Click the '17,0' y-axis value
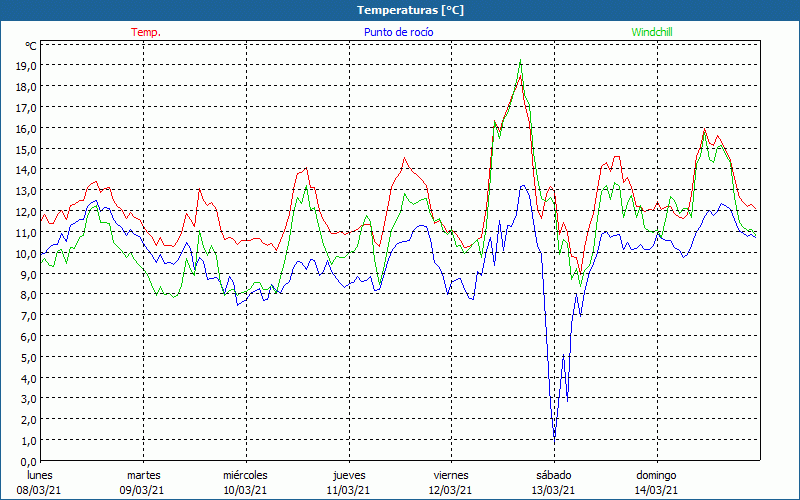 (x=27, y=108)
